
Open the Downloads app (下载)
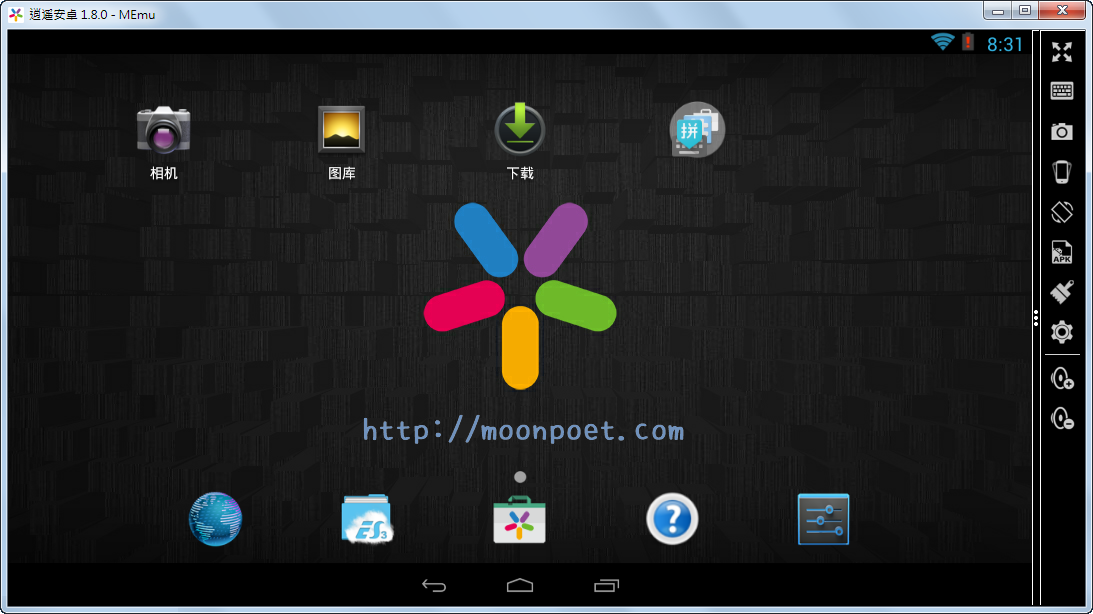[520, 130]
